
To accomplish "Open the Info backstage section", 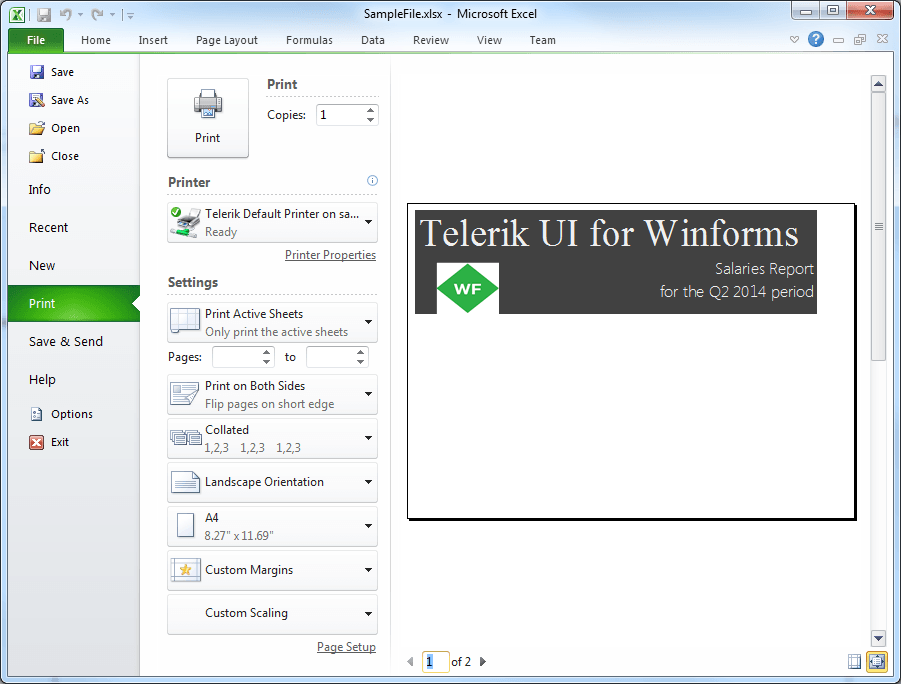I will click(x=40, y=190).
